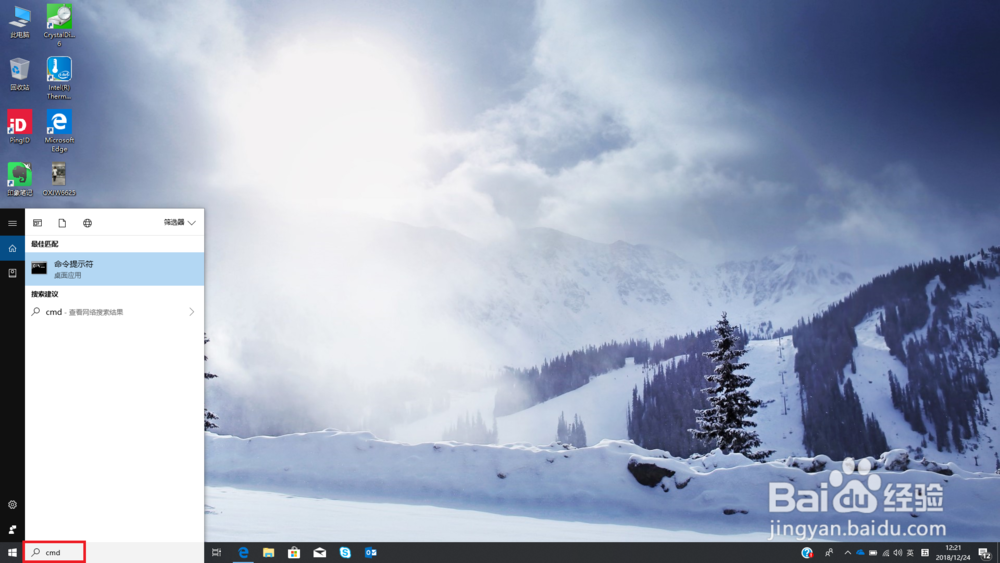The image size is (1000, 563).
Task: Show hidden system tray icons
Action: 848,553
